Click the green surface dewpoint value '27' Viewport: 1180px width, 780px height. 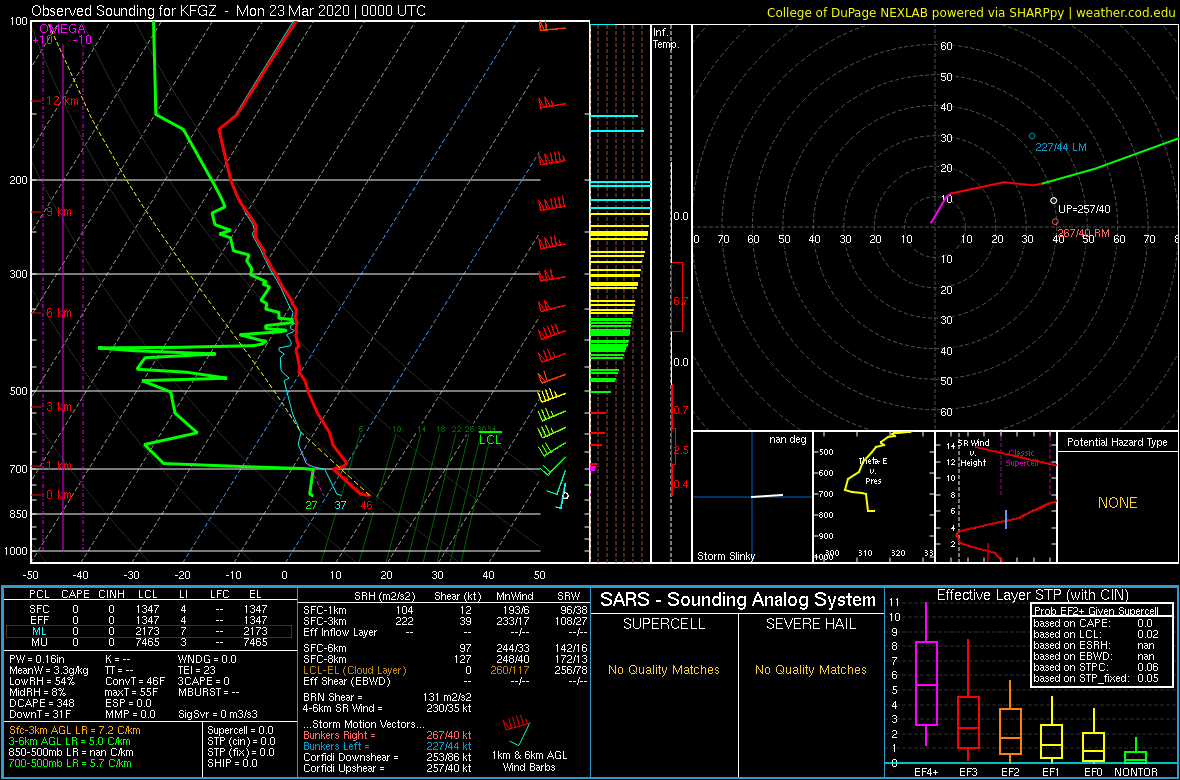click(312, 504)
